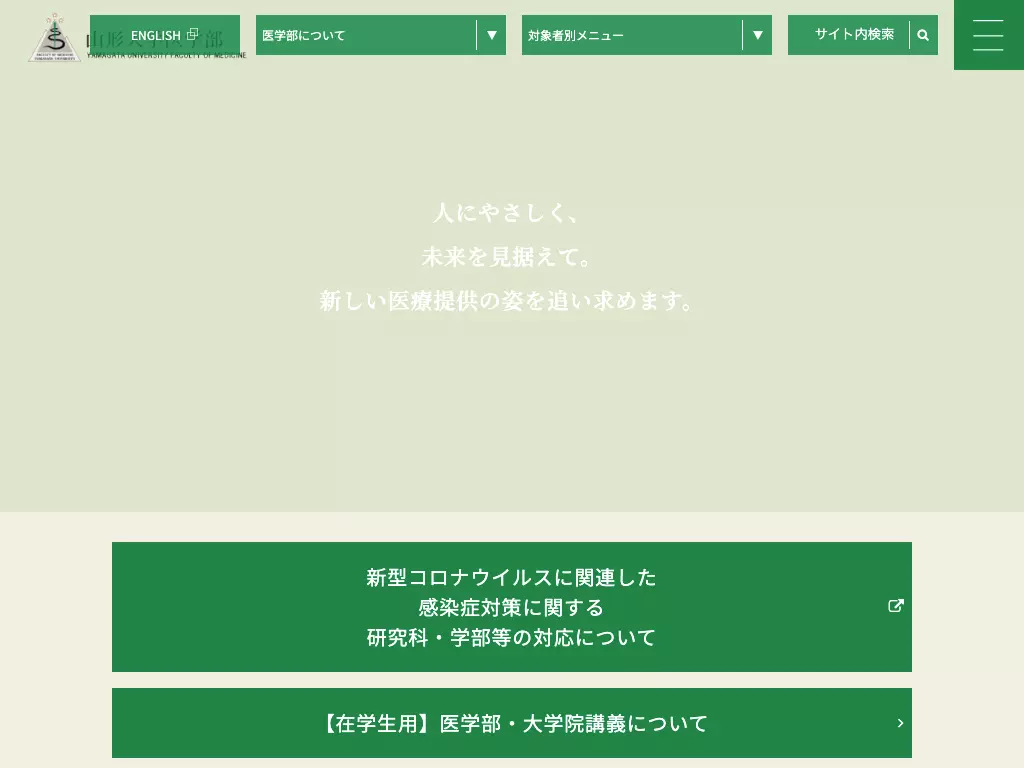Open 【在学生用】医学部・大学院講義について link

click(x=512, y=723)
